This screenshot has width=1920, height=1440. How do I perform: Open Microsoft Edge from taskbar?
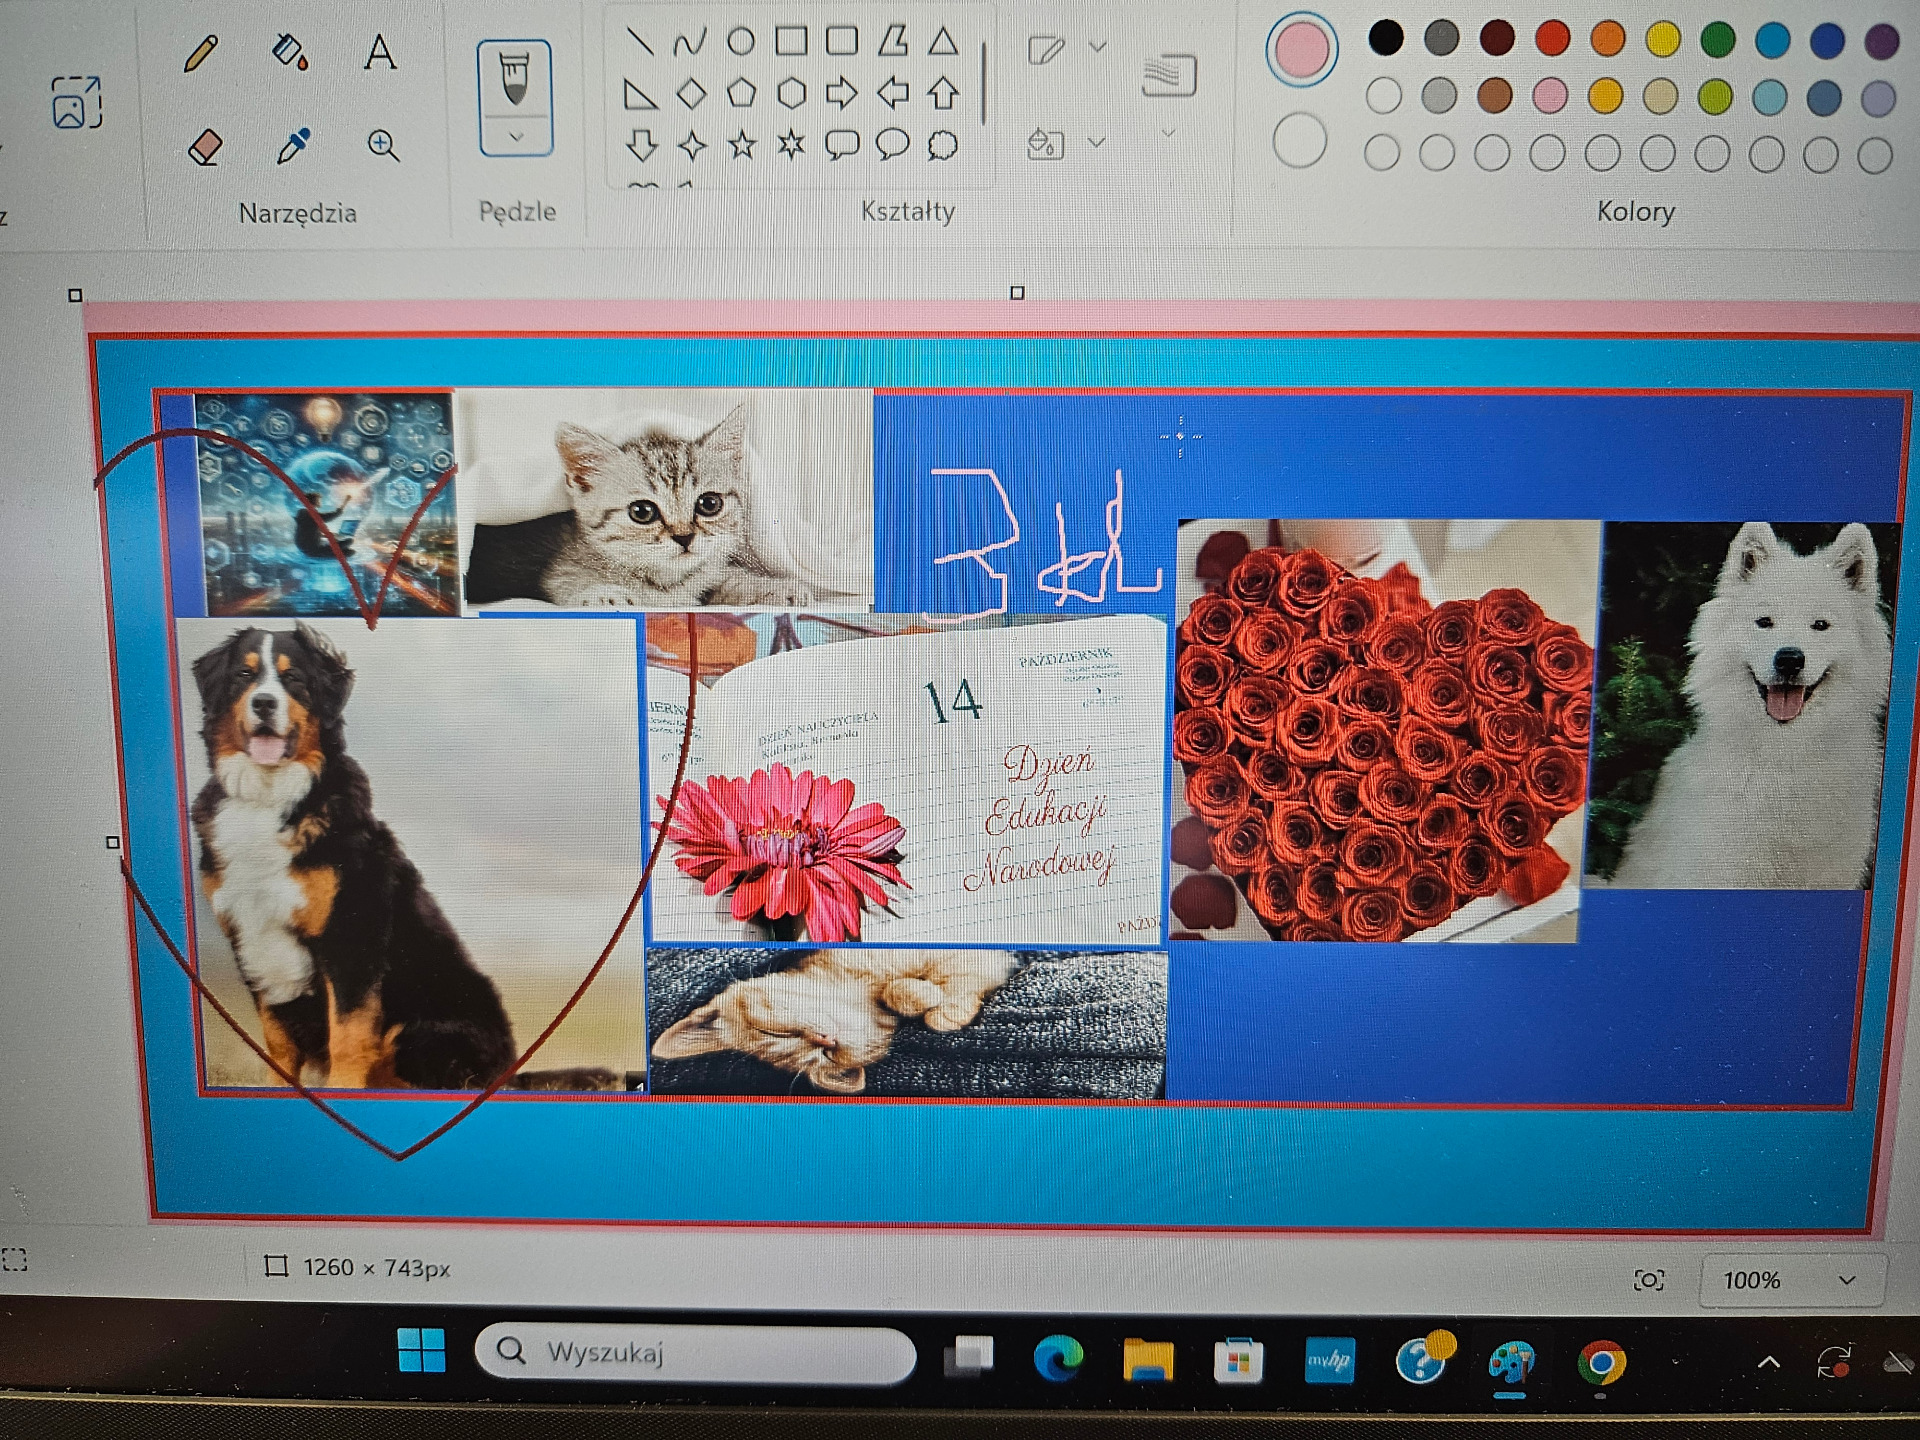[1058, 1358]
